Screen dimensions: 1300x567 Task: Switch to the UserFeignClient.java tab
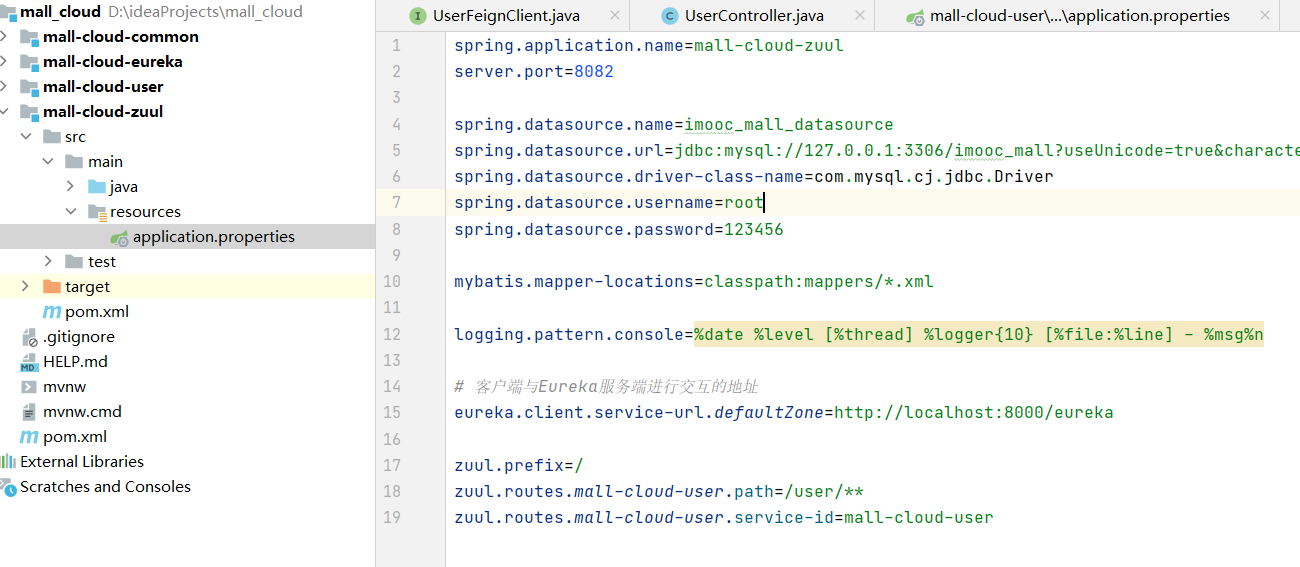(x=505, y=16)
